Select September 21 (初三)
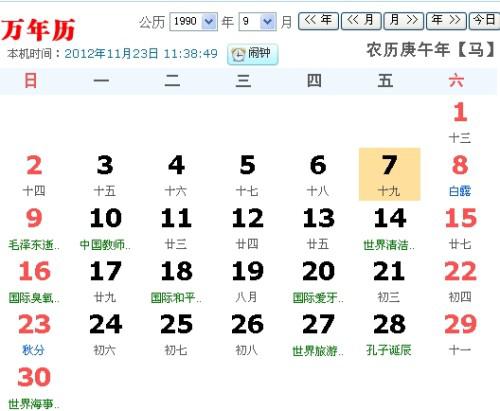500x411 pixels. [x=389, y=281]
